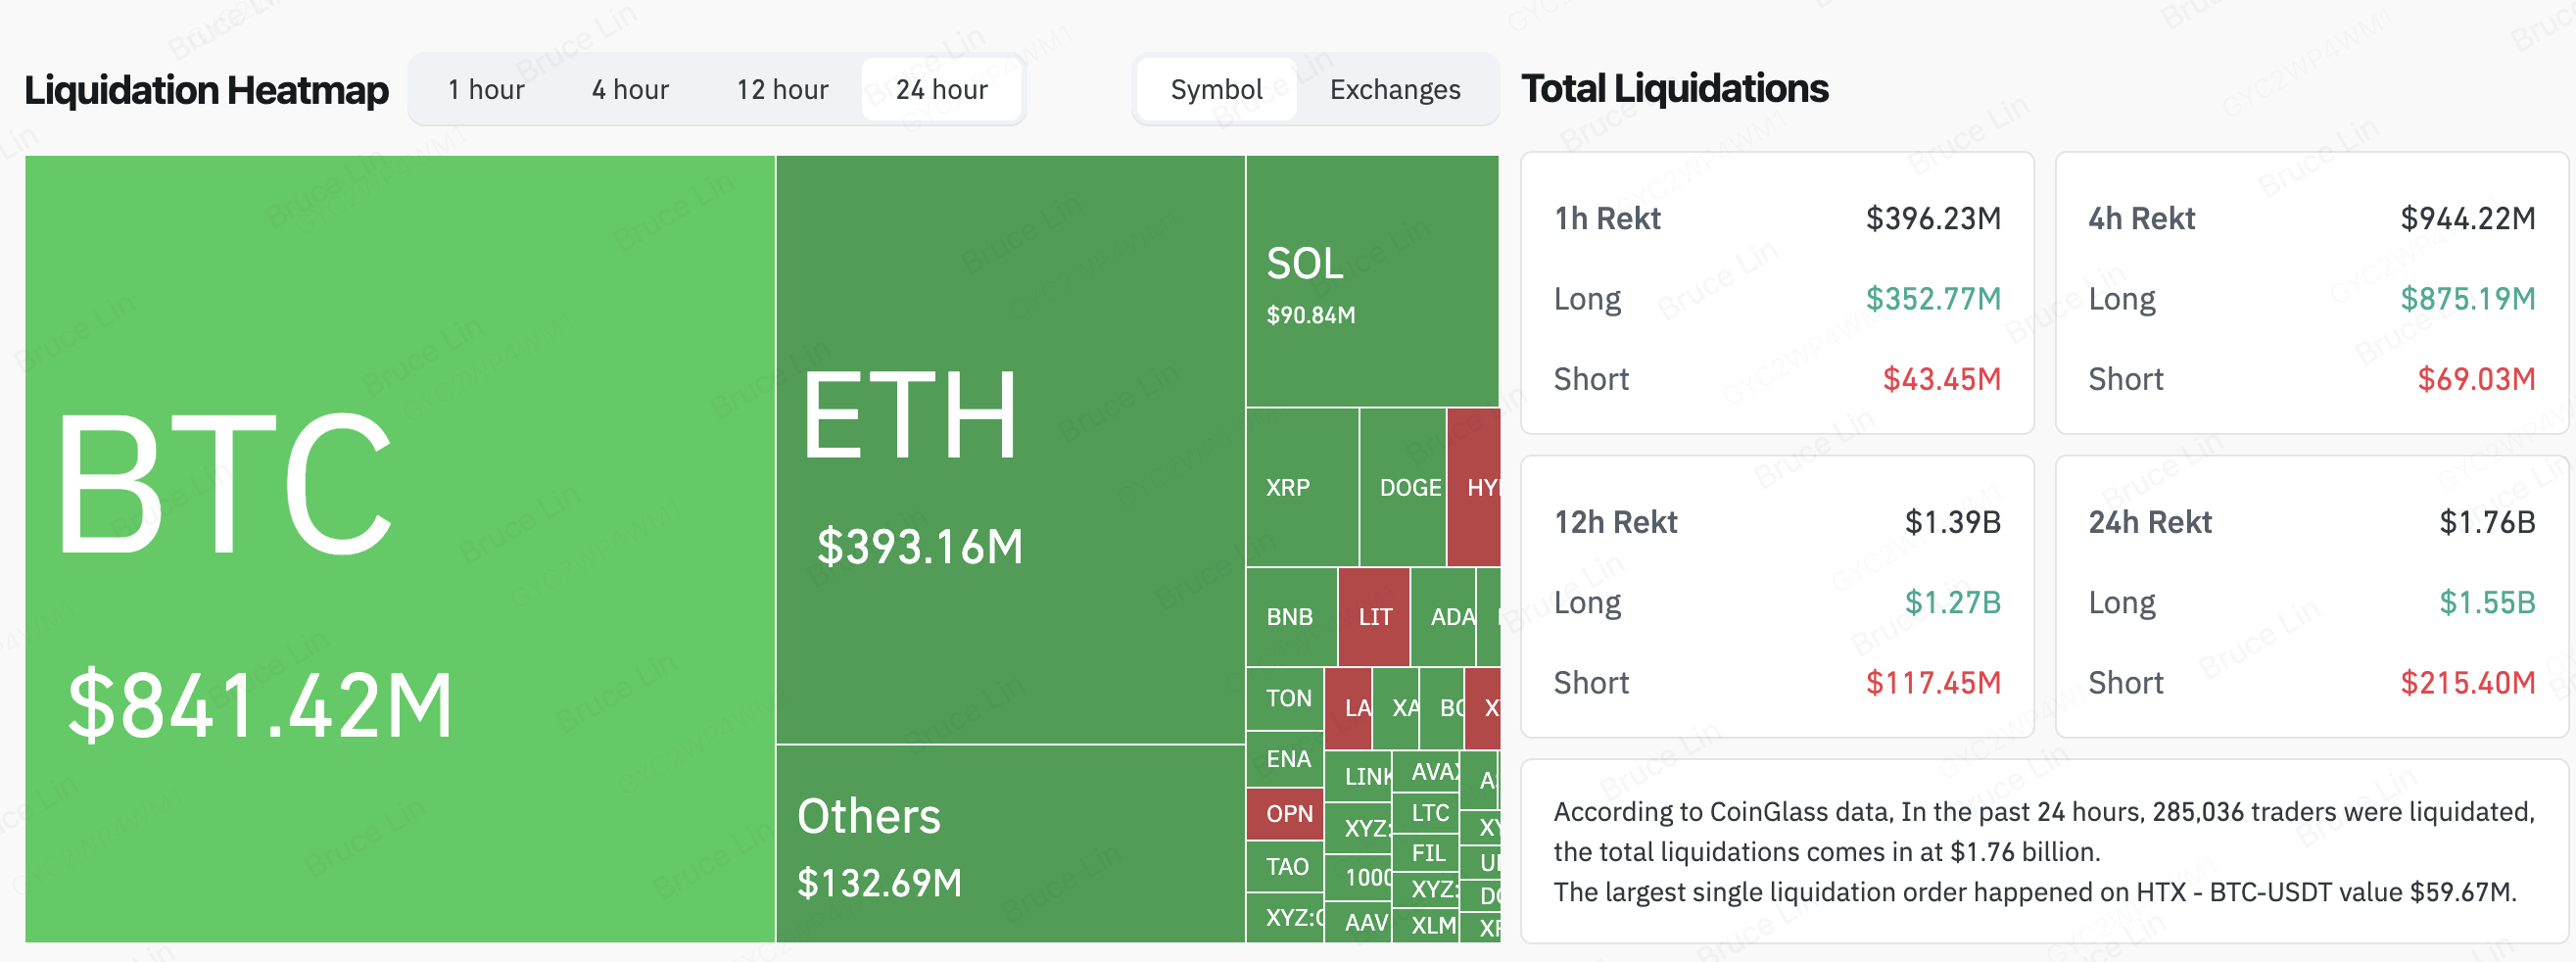Click the ENA heatmap tile
This screenshot has width=2576, height=962.
click(1285, 759)
